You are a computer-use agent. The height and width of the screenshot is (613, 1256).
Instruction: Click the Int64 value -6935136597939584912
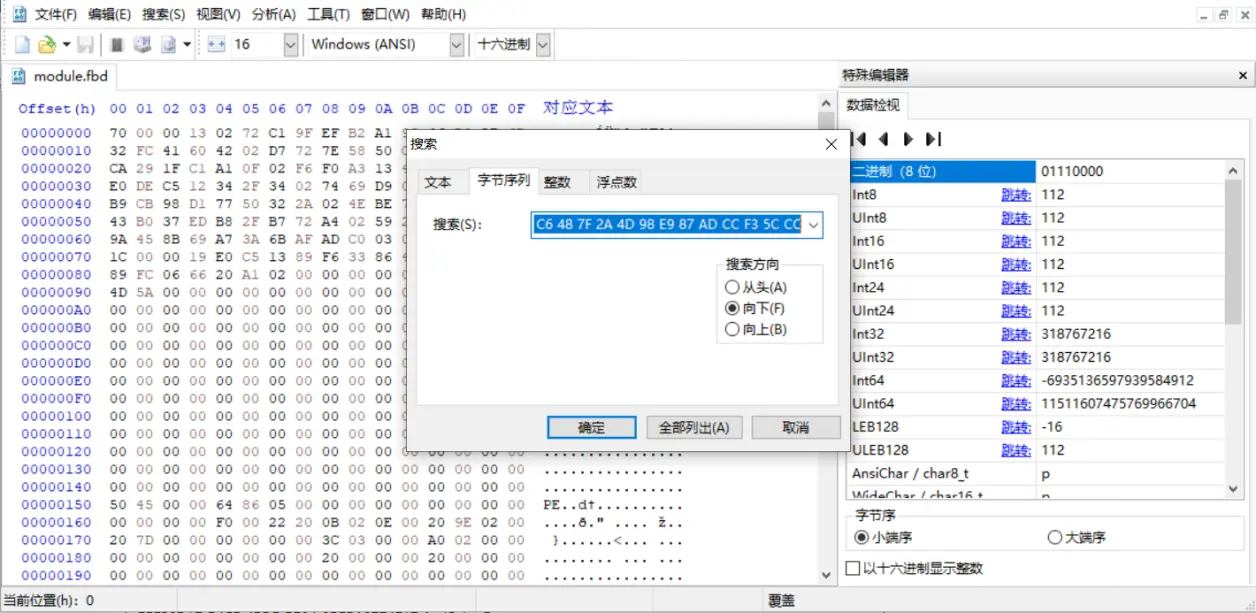1117,381
